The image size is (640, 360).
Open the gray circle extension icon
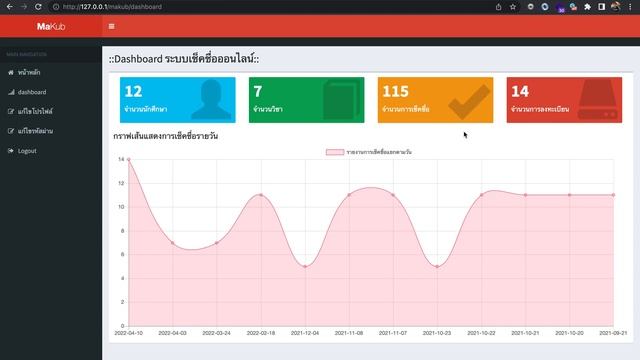(x=530, y=7)
